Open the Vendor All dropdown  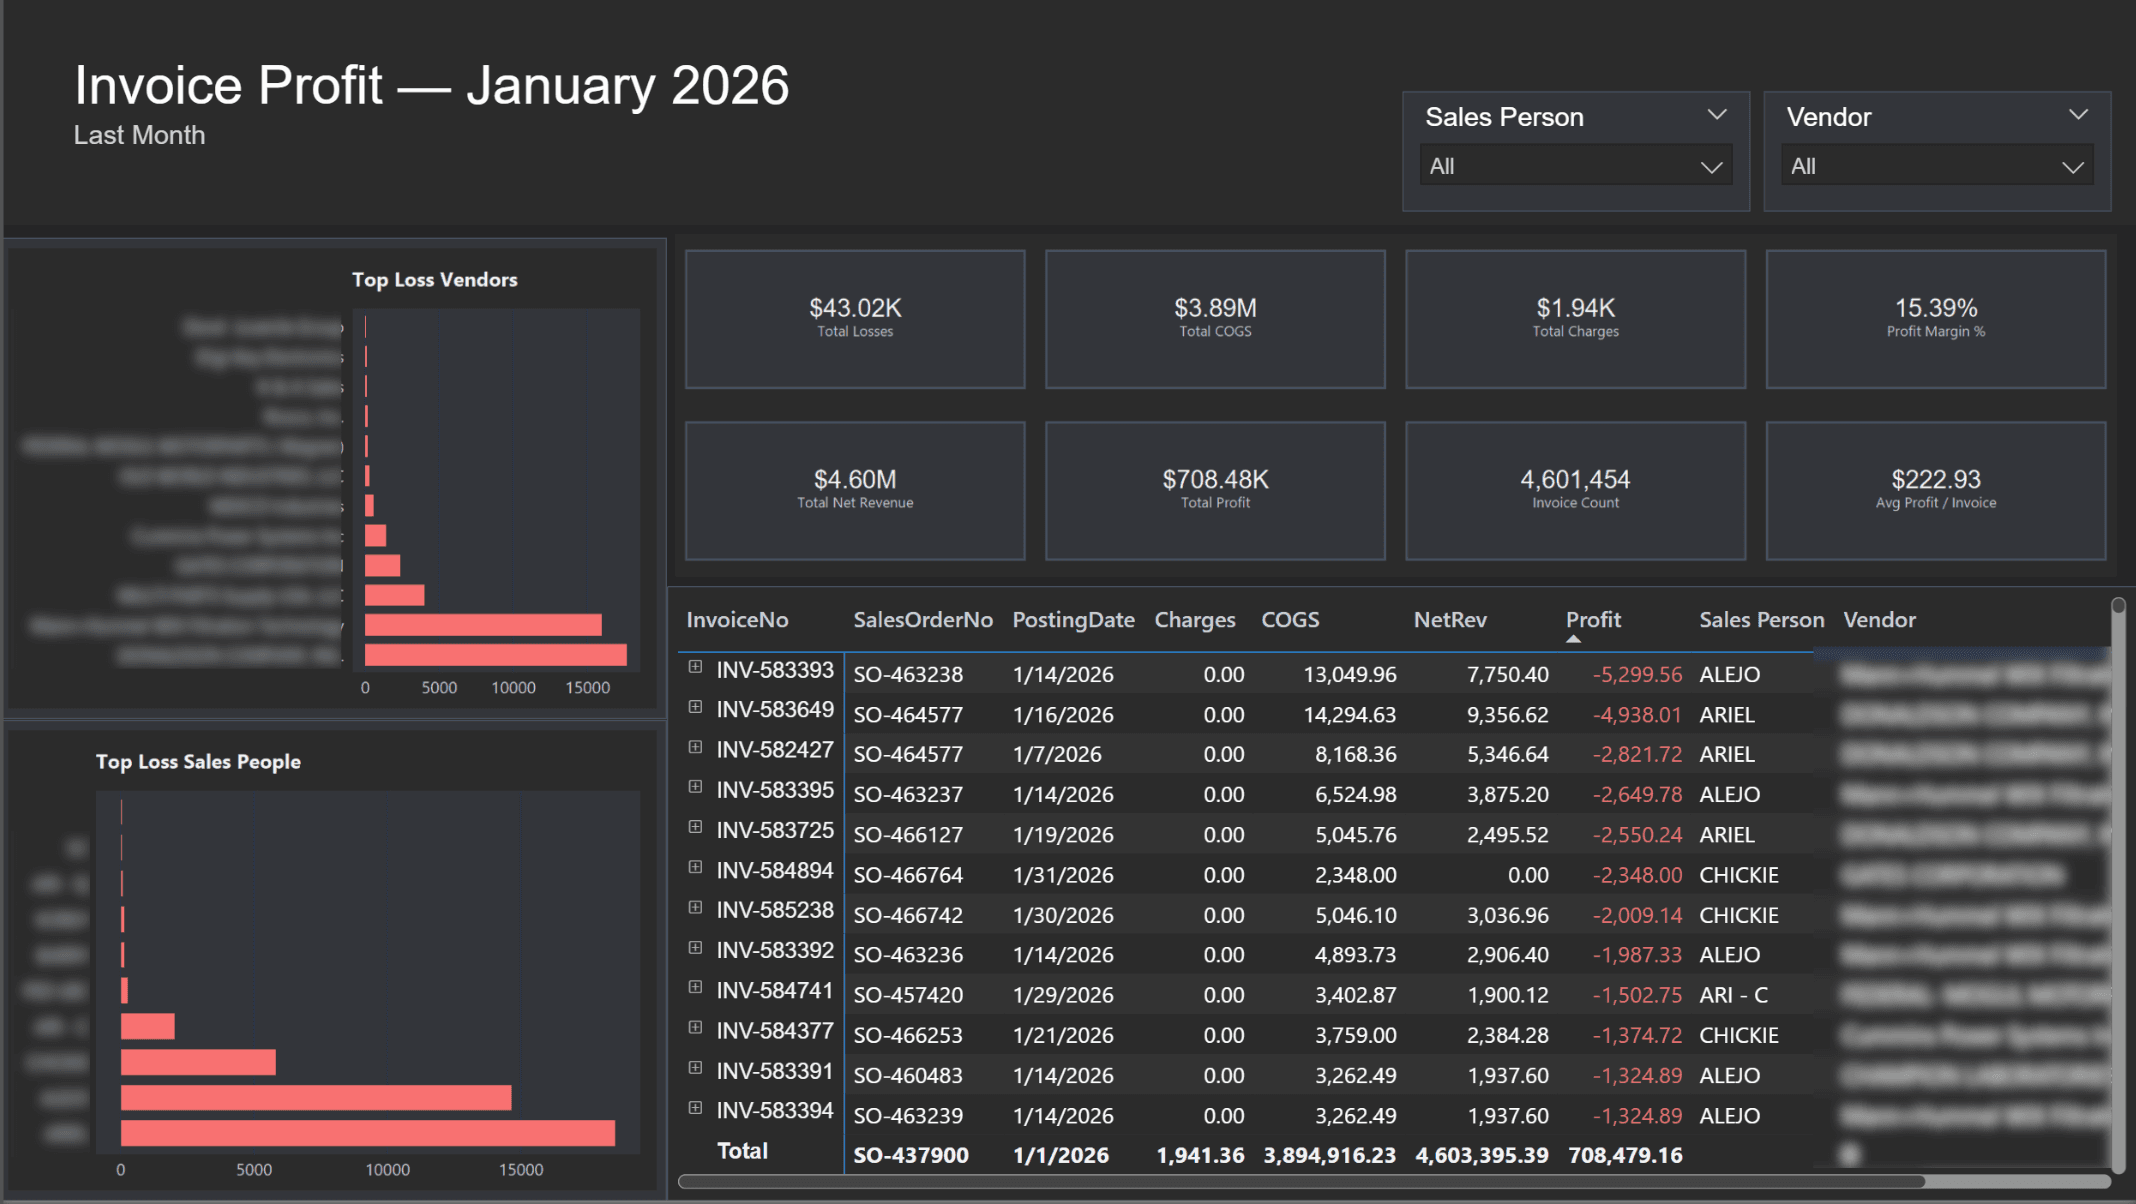click(x=2072, y=165)
